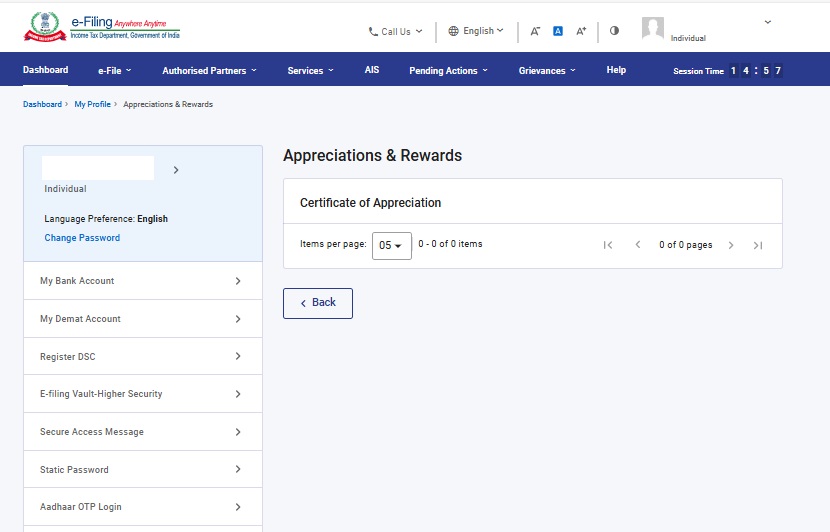Open Help in the navigation bar
This screenshot has height=532, width=830.
tap(616, 70)
